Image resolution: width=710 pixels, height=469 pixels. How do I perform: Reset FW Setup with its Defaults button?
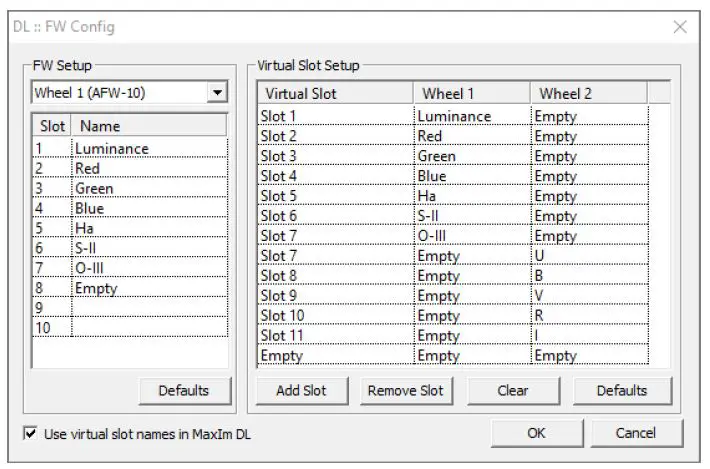(x=184, y=390)
